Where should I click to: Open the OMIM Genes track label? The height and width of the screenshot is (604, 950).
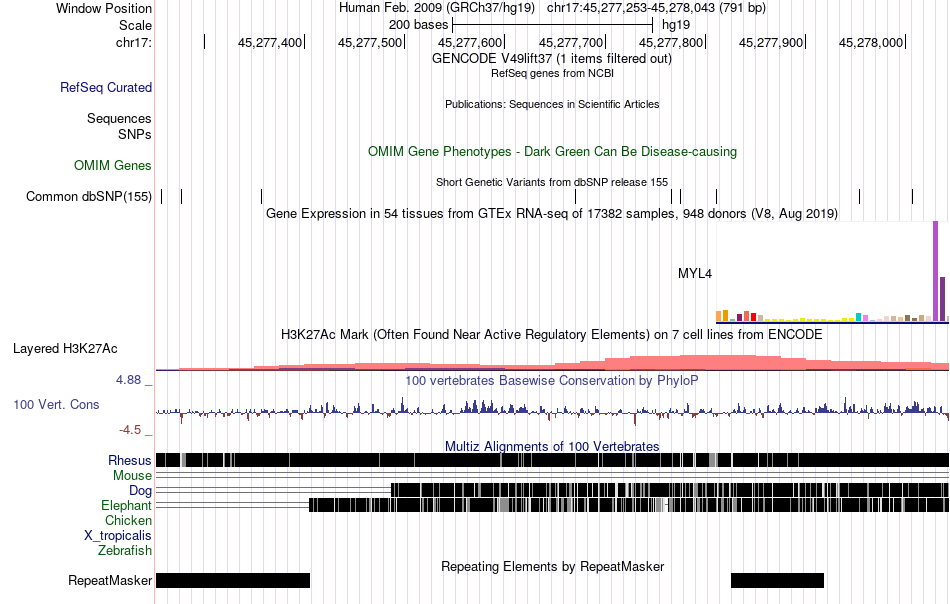(113, 165)
